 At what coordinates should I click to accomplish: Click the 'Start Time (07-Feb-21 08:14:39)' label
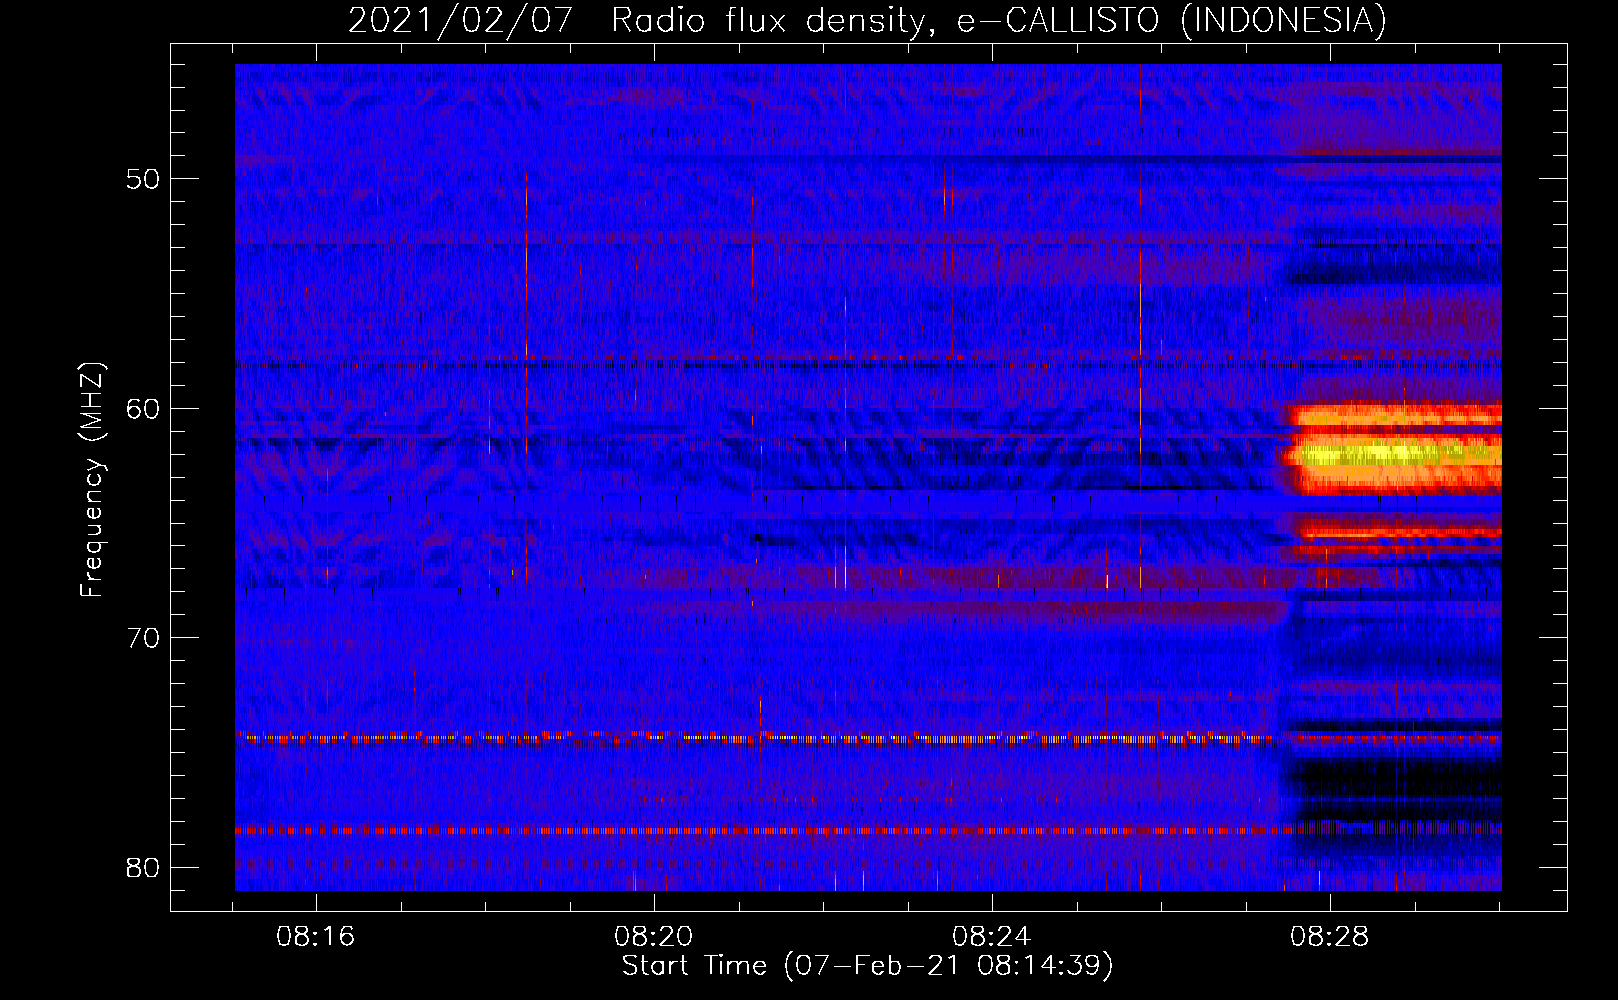click(x=868, y=966)
